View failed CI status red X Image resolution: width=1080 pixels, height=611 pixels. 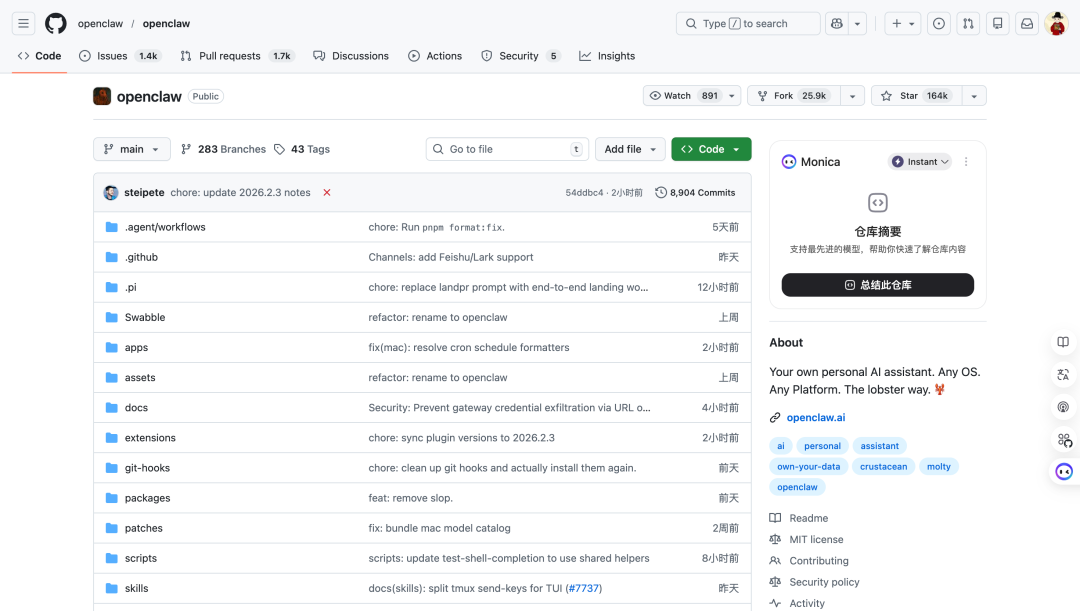click(327, 193)
